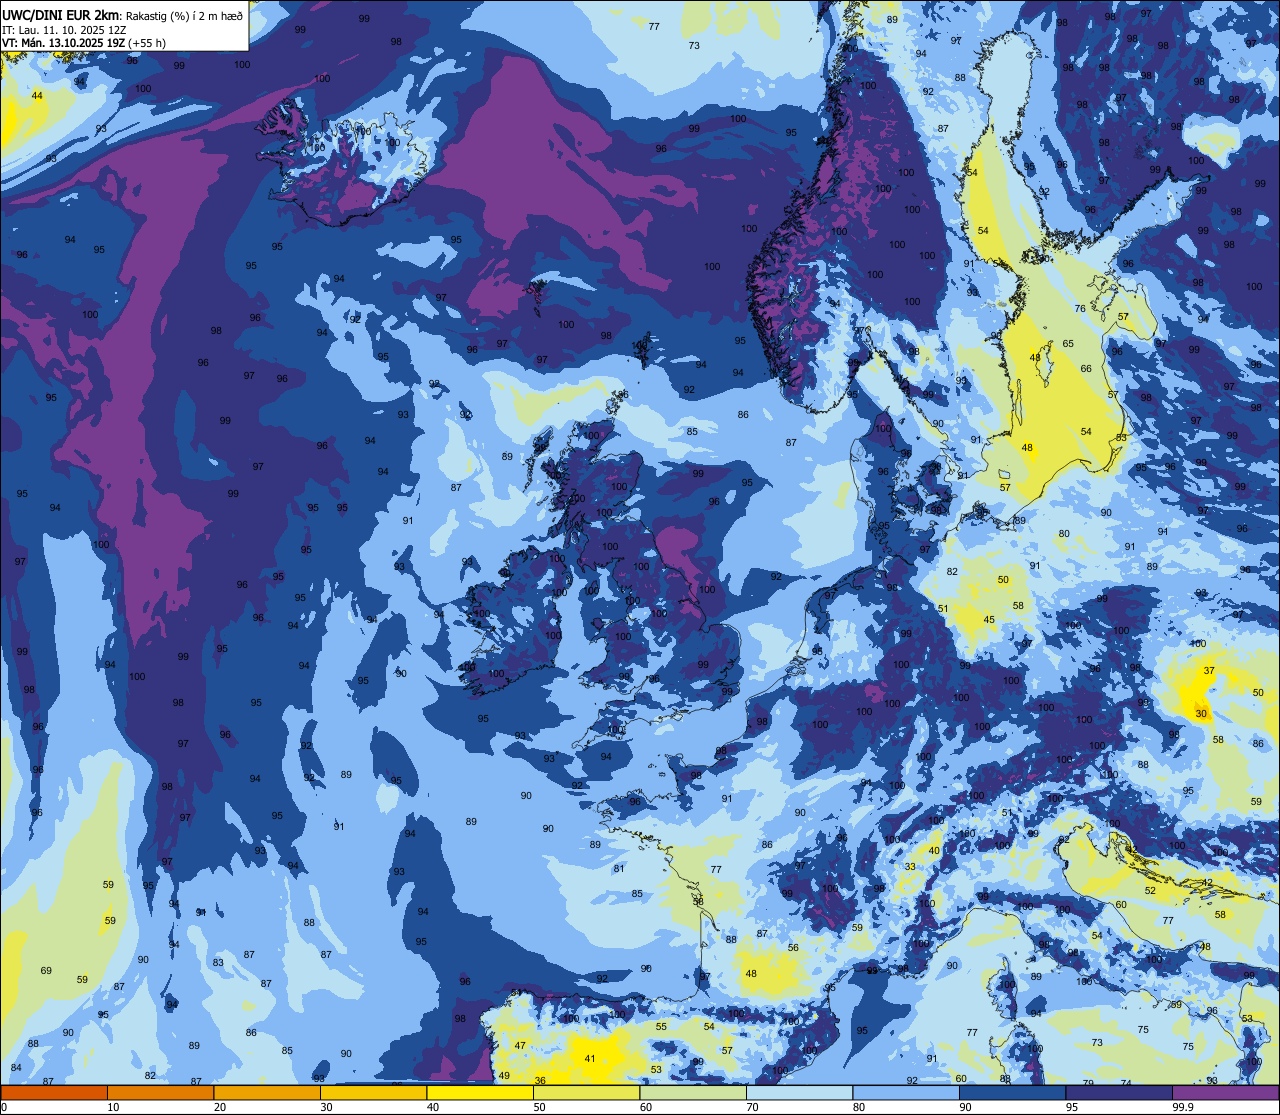
Task: Select the 30–40 amber legend swatch
Action: tap(373, 1093)
